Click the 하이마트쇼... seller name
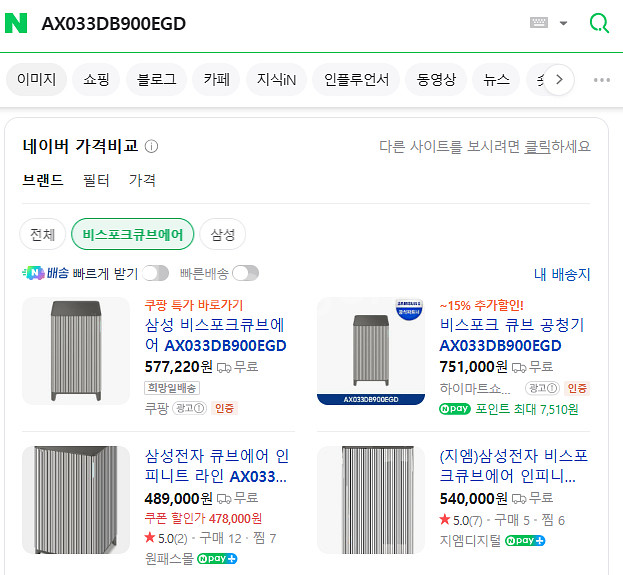Image resolution: width=623 pixels, height=575 pixels. click(x=475, y=388)
